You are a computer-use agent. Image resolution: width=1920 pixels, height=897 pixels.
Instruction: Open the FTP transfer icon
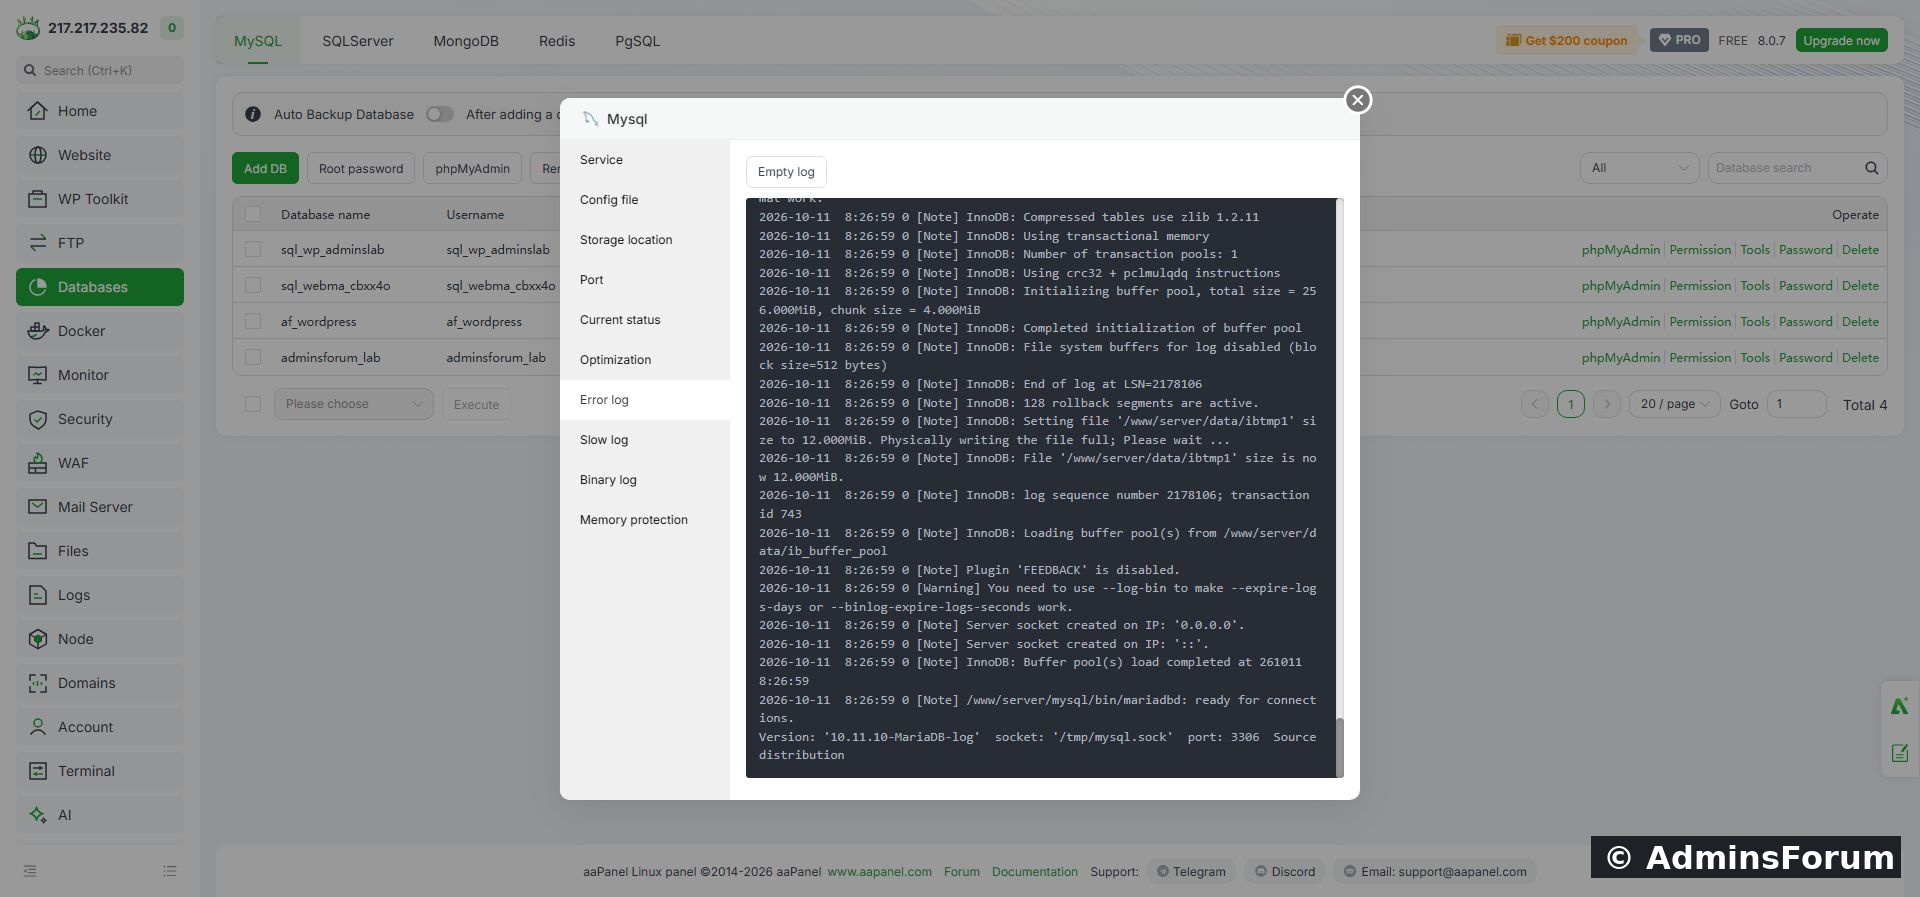coord(38,243)
